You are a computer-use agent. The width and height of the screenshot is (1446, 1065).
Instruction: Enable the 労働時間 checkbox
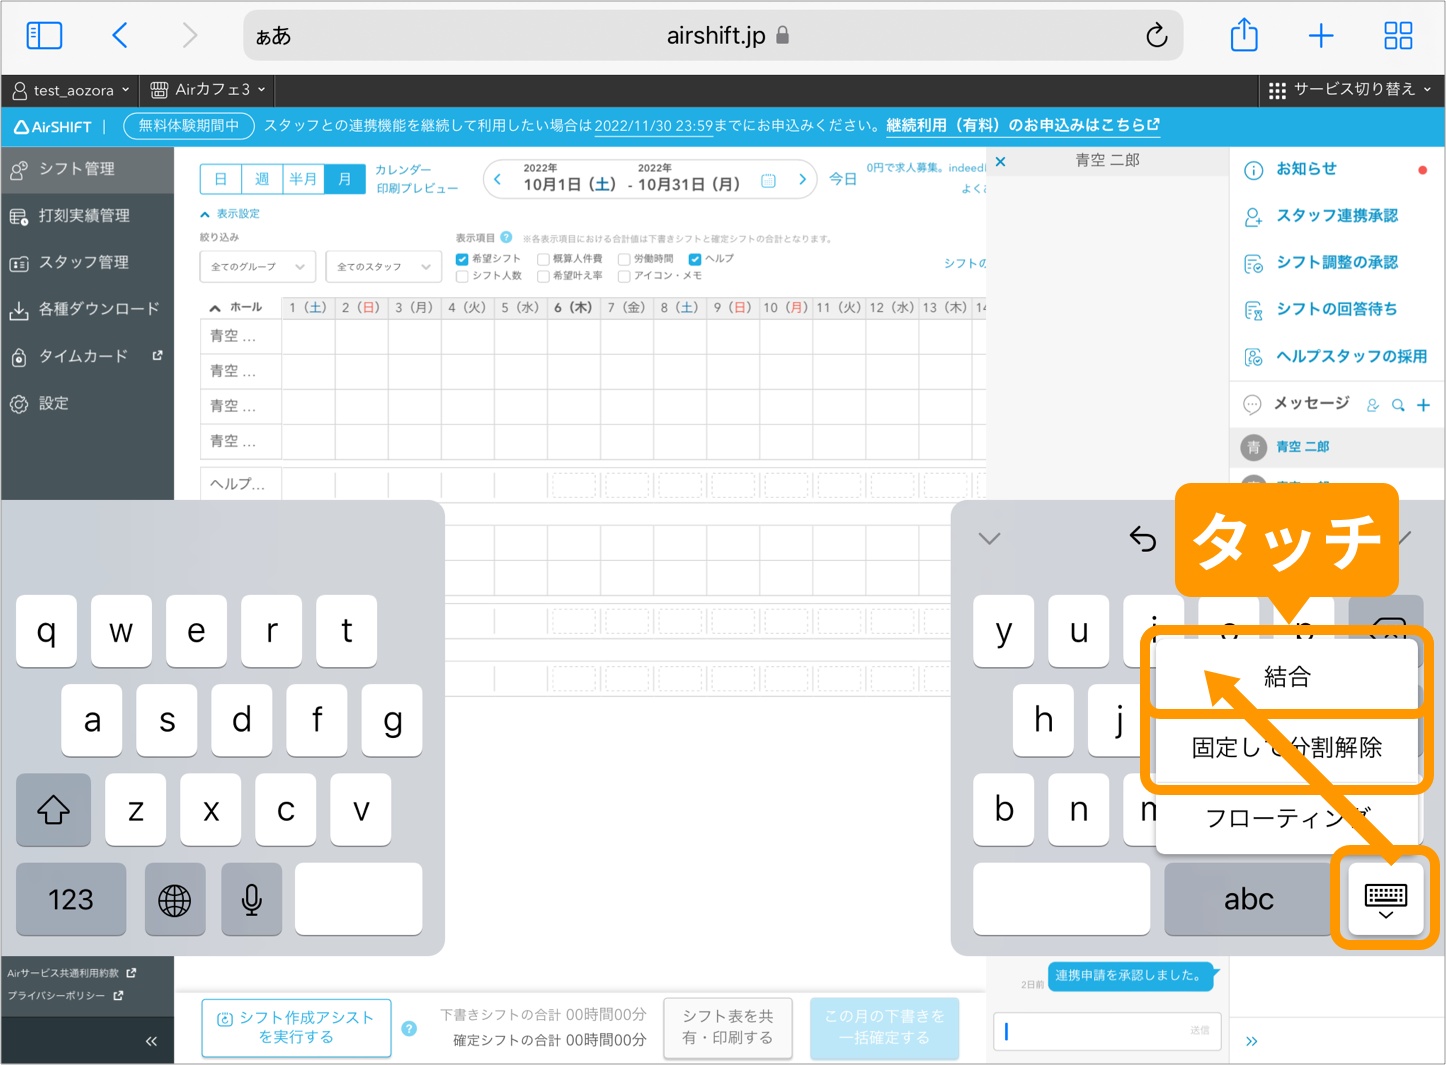(624, 258)
